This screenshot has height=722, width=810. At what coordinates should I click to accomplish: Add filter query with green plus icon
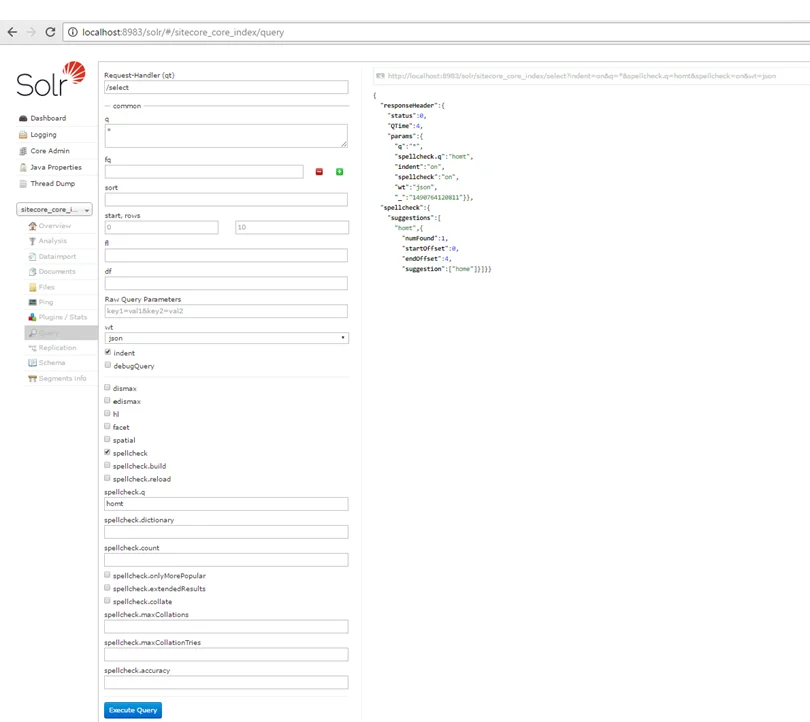339,171
